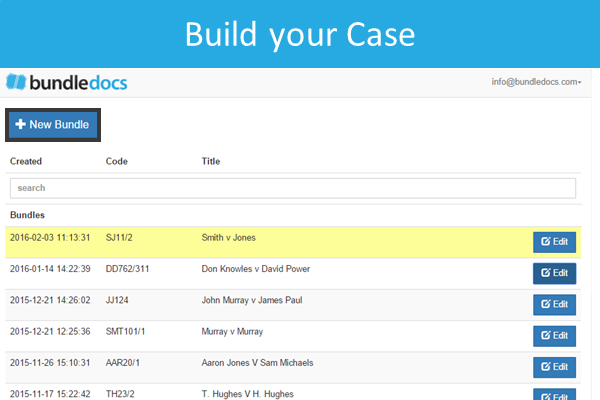Sort by the Title column header

pos(211,161)
